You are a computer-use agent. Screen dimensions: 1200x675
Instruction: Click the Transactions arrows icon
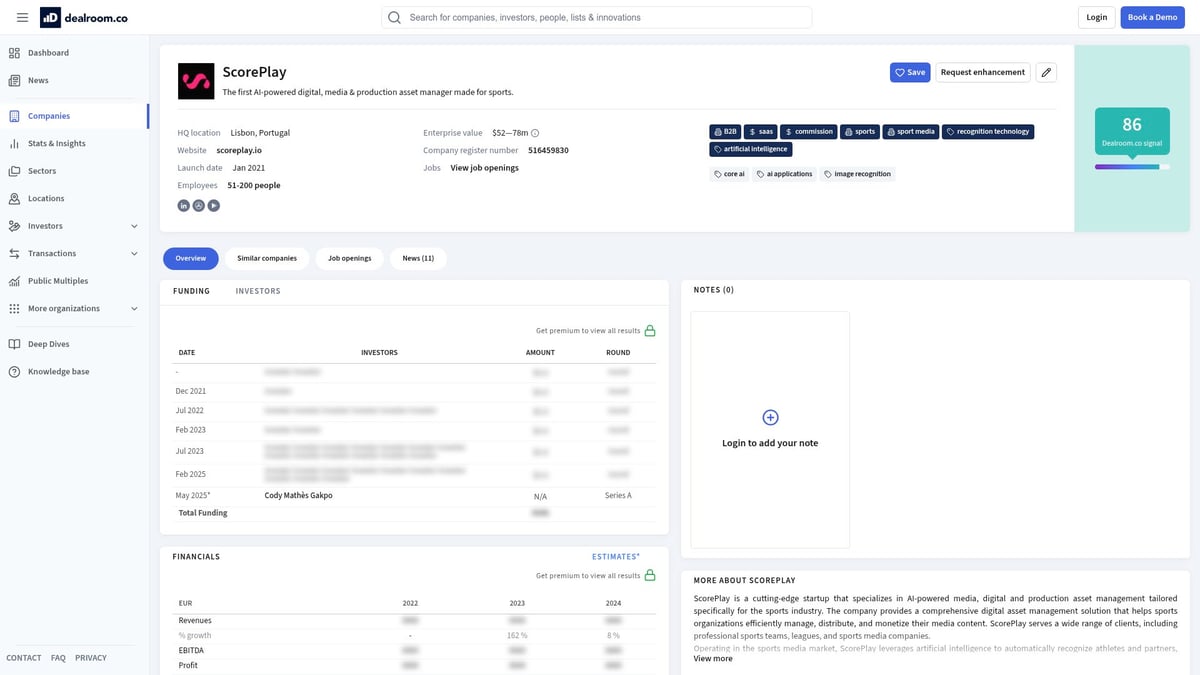coord(14,253)
